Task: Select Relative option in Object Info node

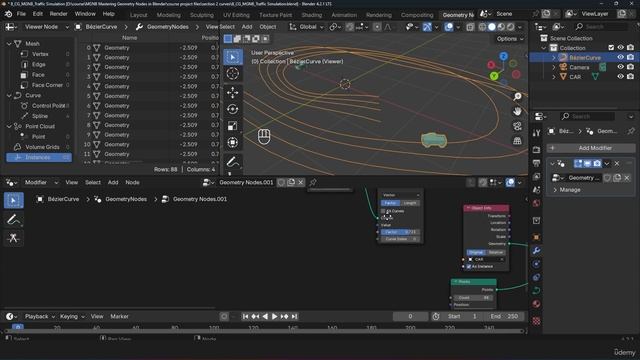Action: coord(496,252)
